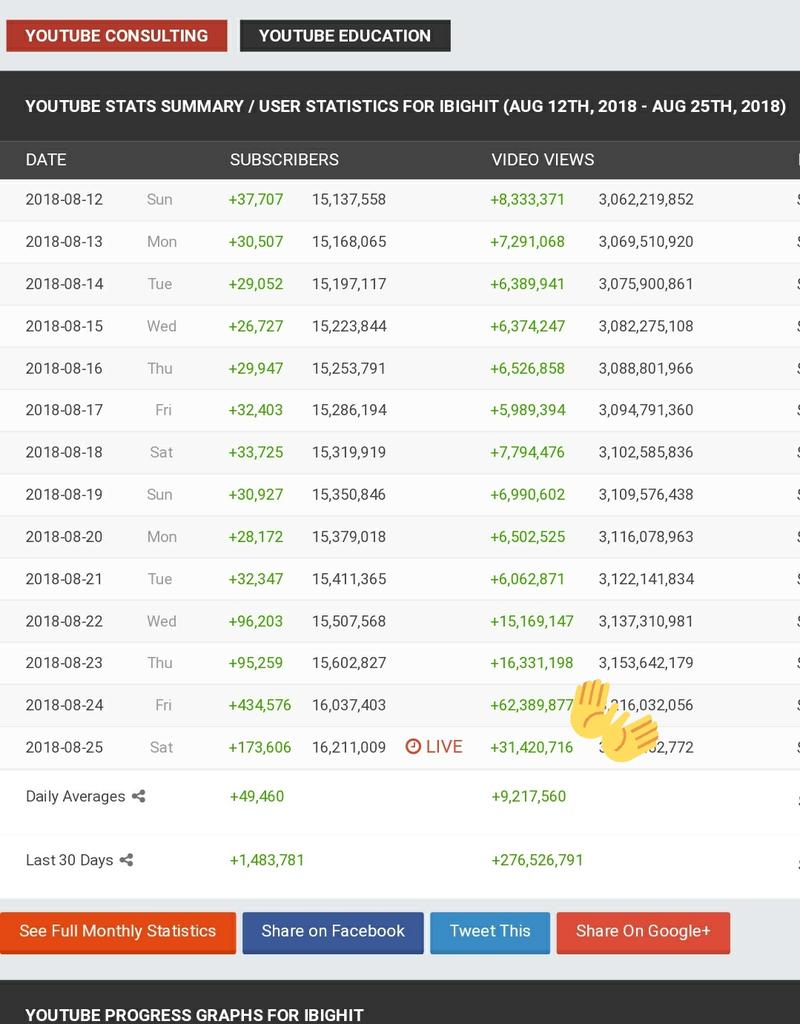Select date 2018-08-14 cell
Screen dimensions: 800x1024
click(x=64, y=284)
